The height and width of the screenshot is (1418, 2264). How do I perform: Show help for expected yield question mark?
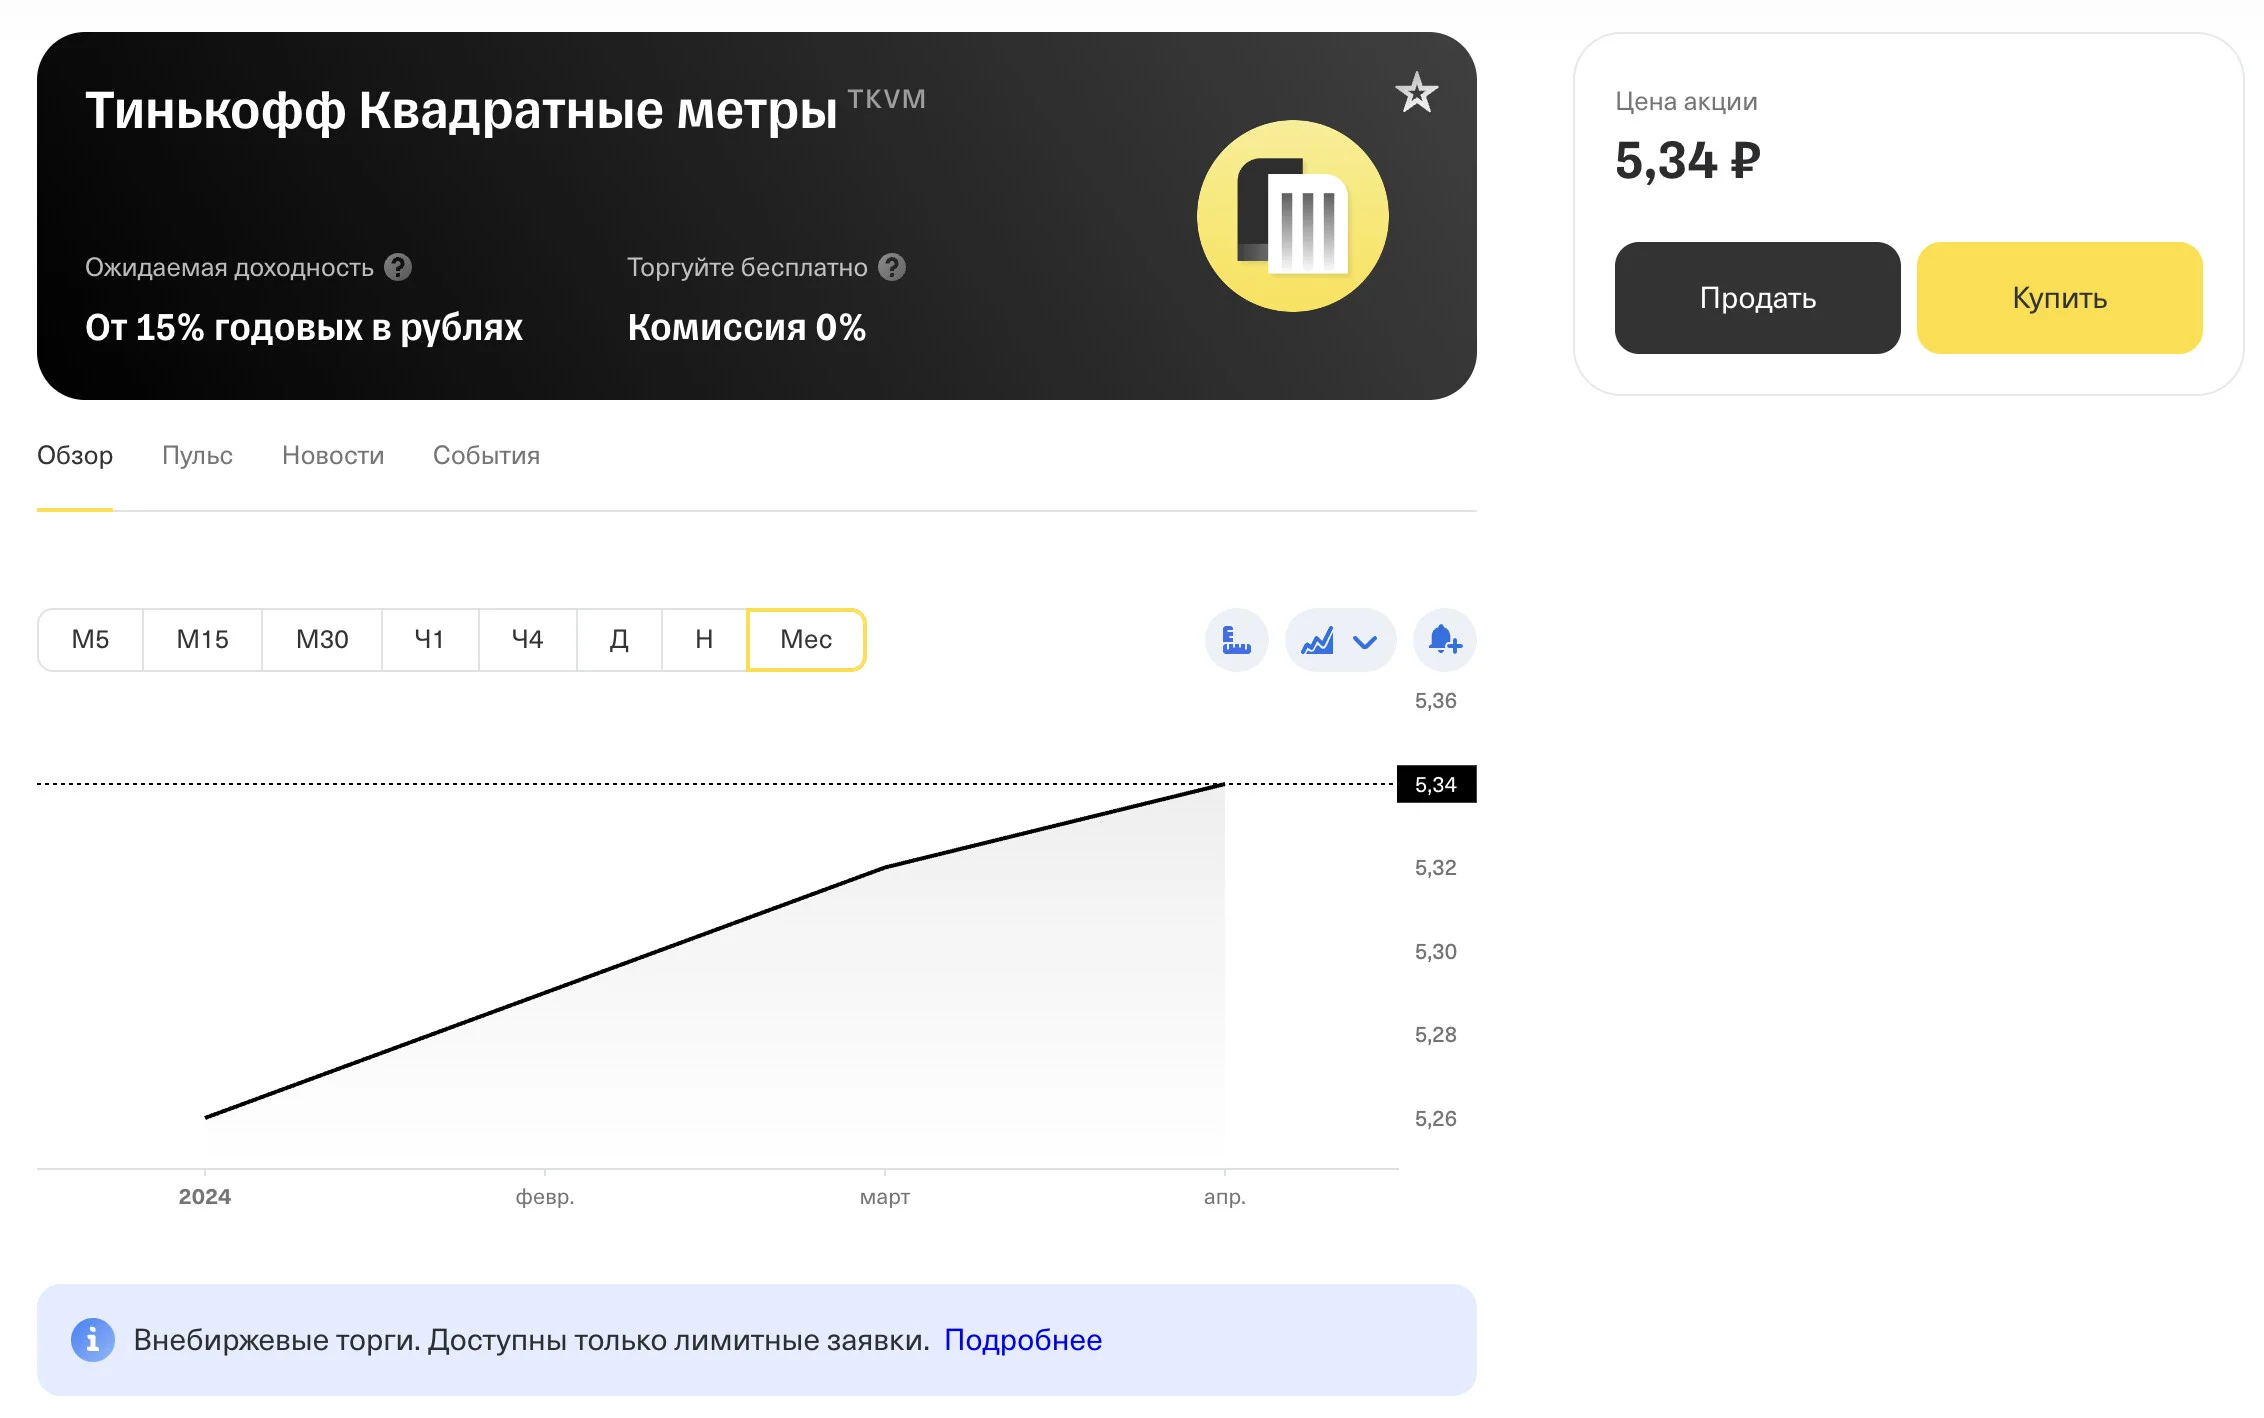[398, 267]
